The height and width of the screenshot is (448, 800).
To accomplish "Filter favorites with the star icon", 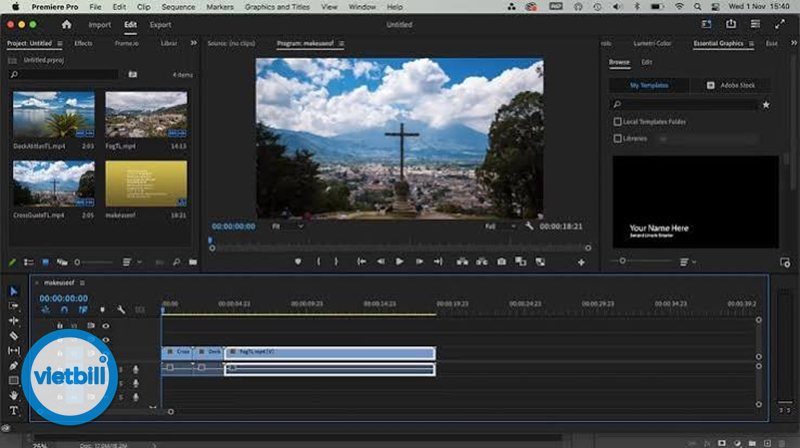I will [x=766, y=105].
